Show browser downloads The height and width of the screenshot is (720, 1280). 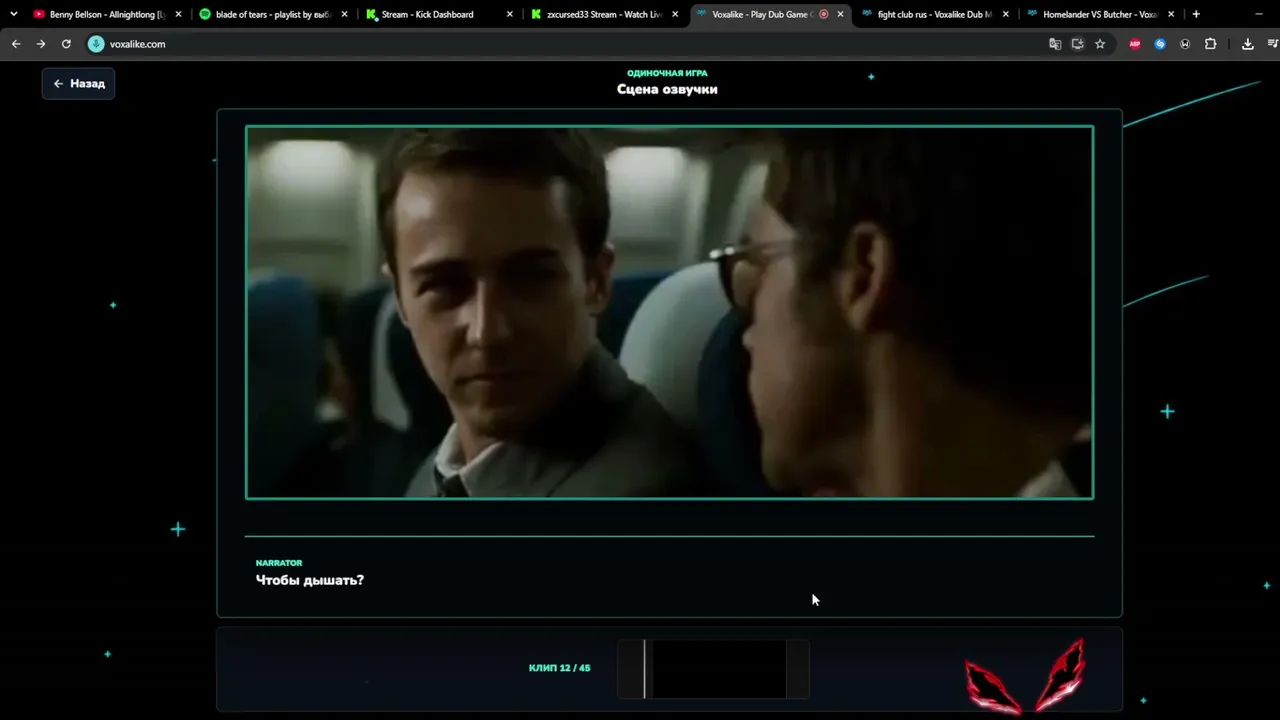click(x=1248, y=44)
